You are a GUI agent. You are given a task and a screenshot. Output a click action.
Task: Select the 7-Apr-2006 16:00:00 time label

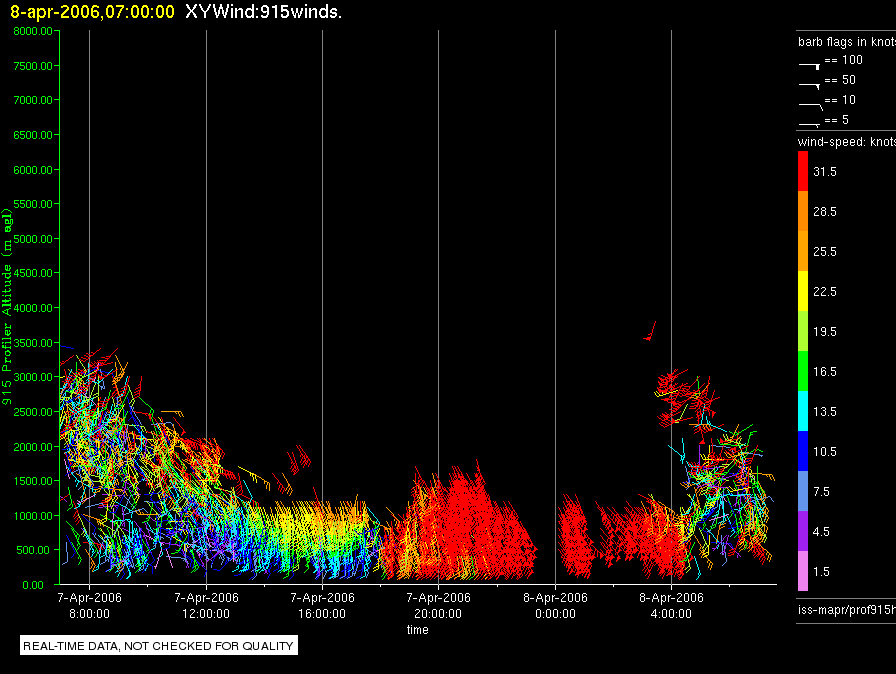point(322,605)
